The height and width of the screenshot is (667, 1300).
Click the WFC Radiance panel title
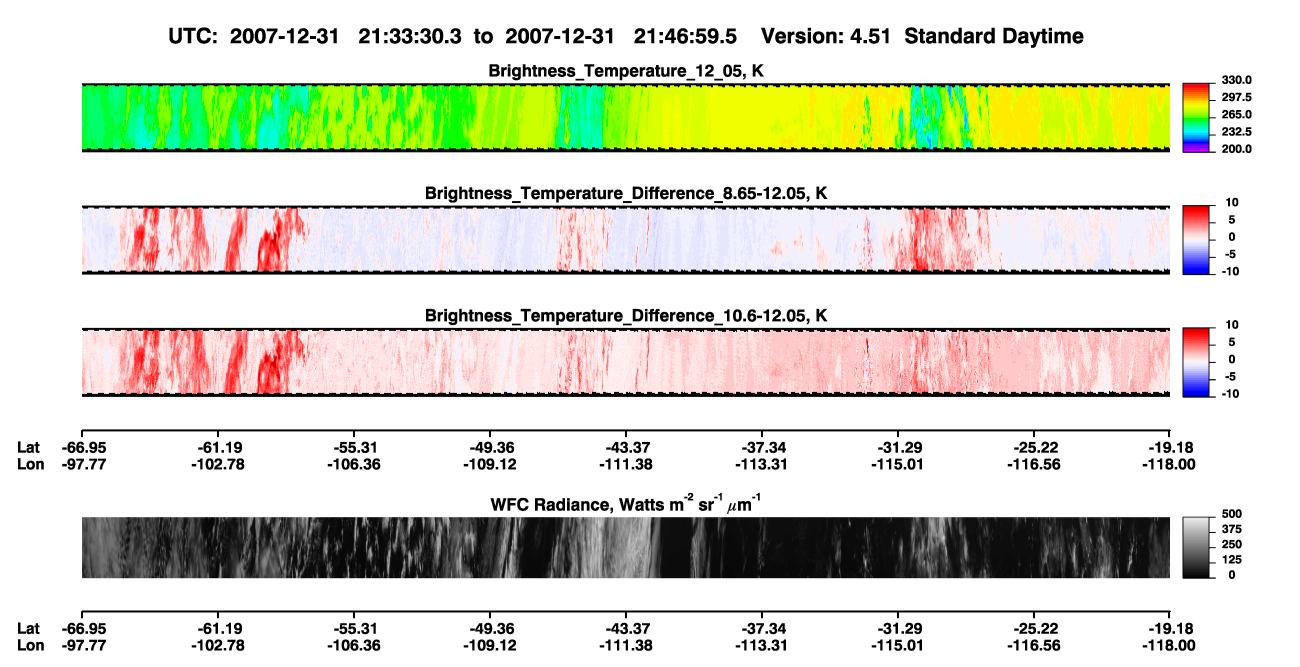click(626, 503)
